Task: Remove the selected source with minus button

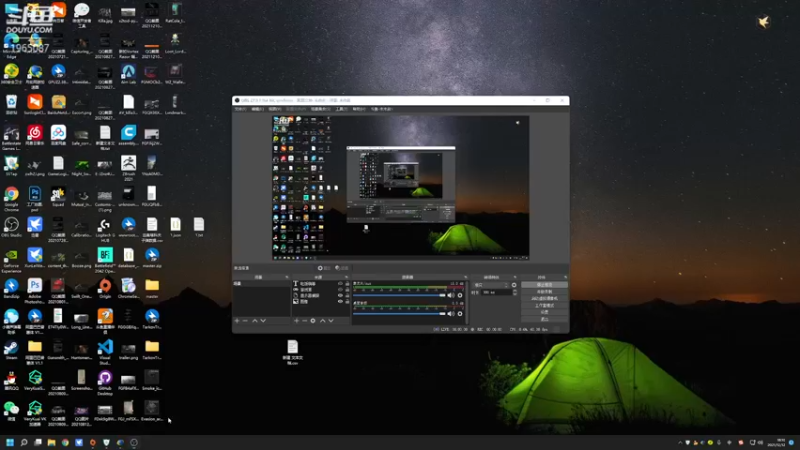Action: tap(305, 321)
